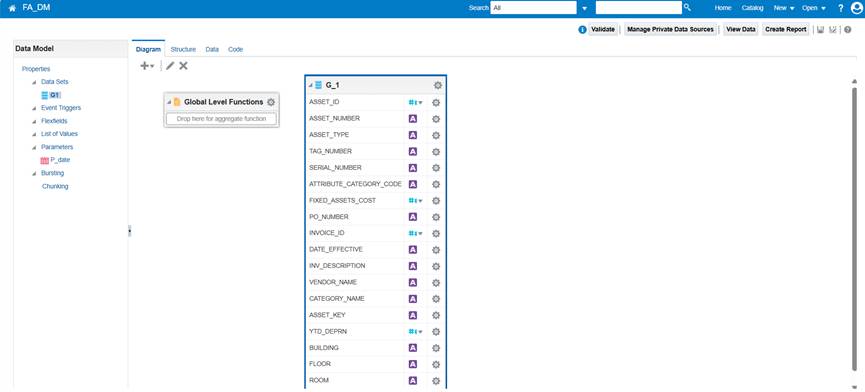Open gear menu for TAG_NUMBER row

pos(435,151)
